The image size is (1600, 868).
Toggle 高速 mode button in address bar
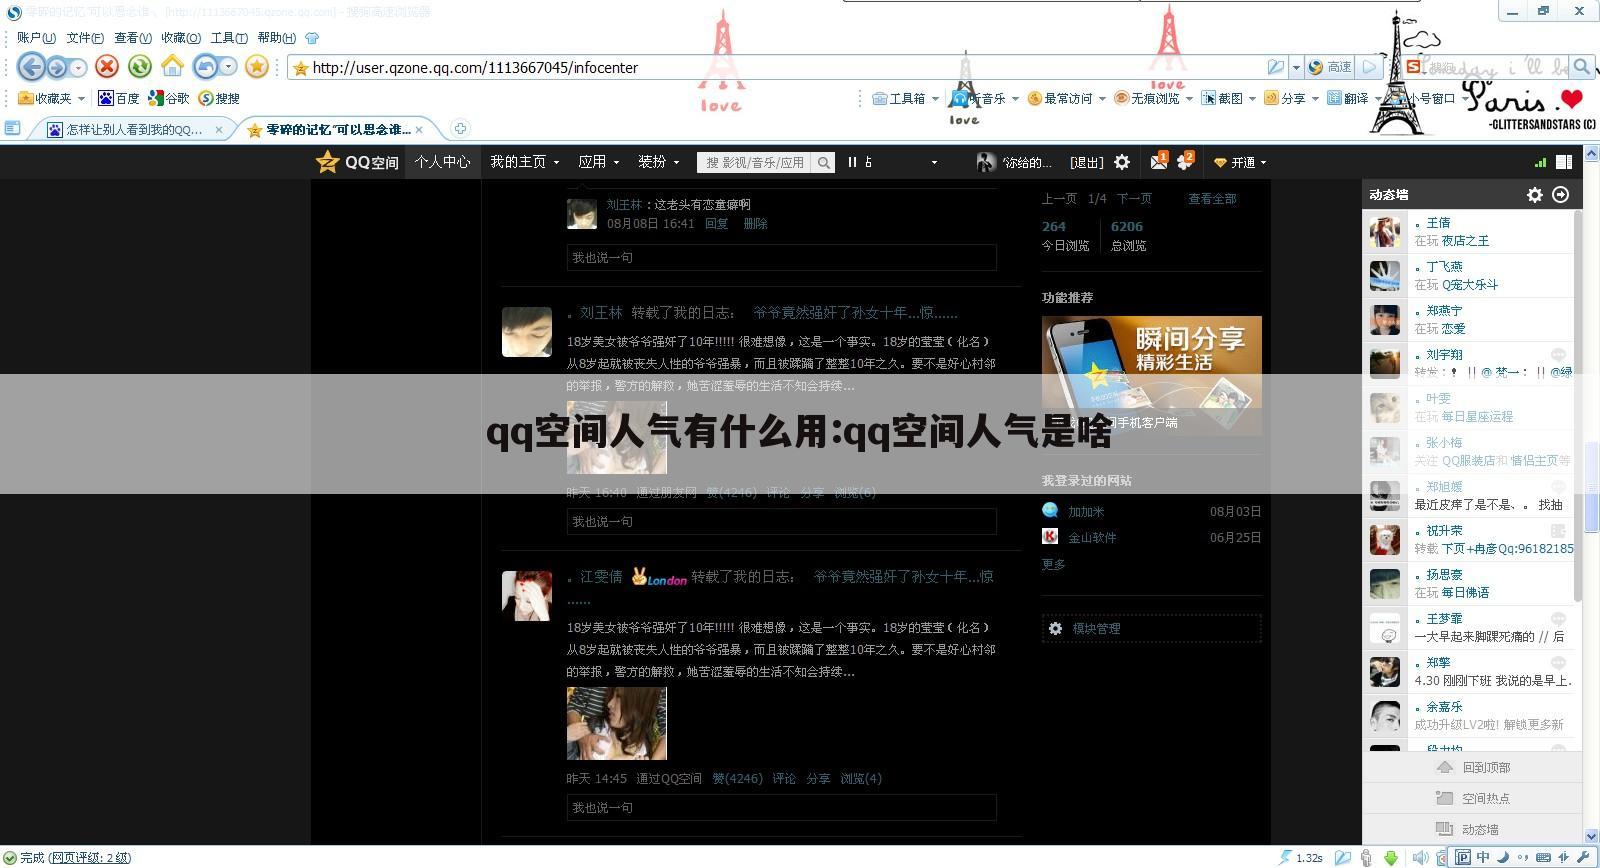(x=1331, y=67)
